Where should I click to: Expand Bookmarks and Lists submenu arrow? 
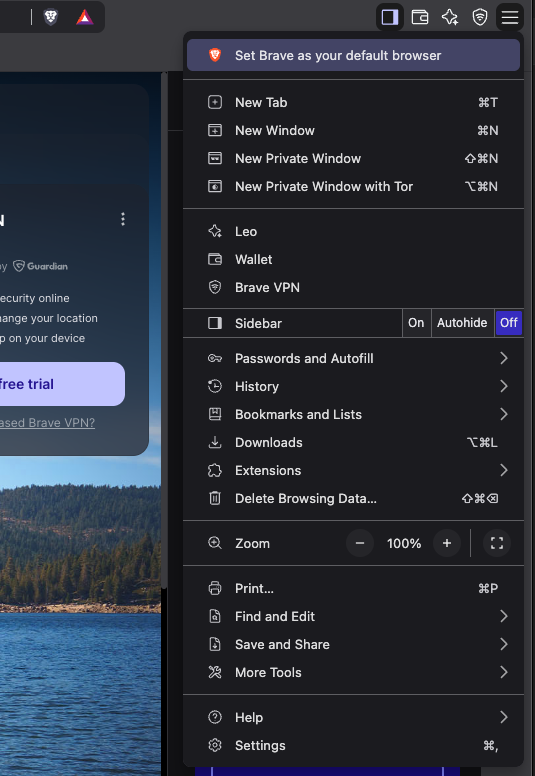pyautogui.click(x=504, y=414)
